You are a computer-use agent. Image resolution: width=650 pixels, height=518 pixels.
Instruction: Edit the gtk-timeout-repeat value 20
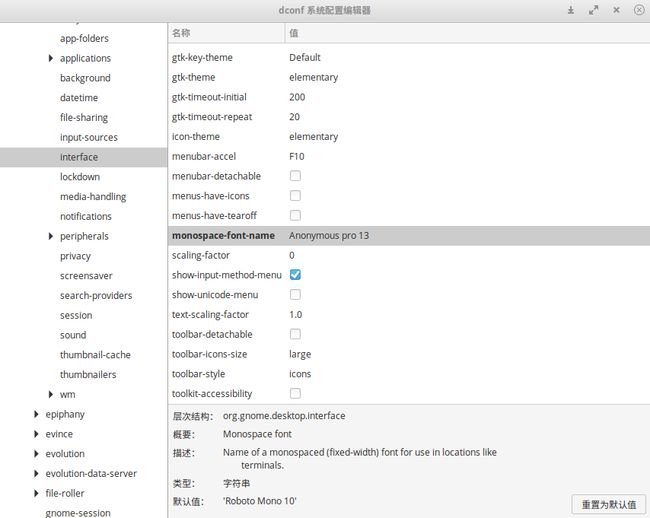(x=294, y=117)
